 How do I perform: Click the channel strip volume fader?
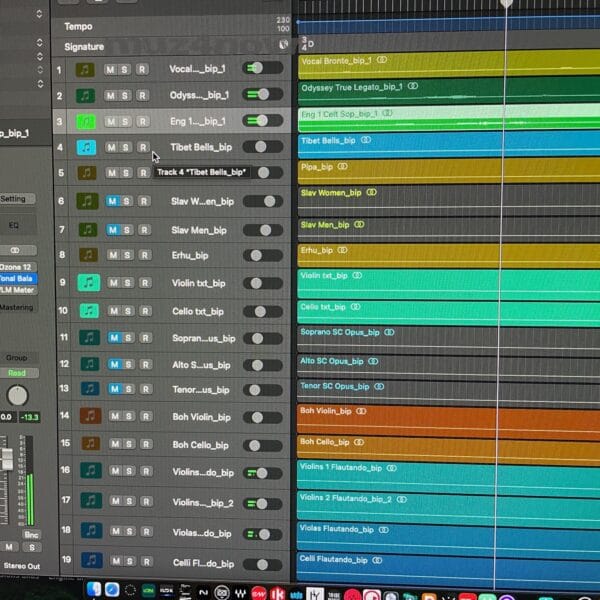pyautogui.click(x=7, y=459)
